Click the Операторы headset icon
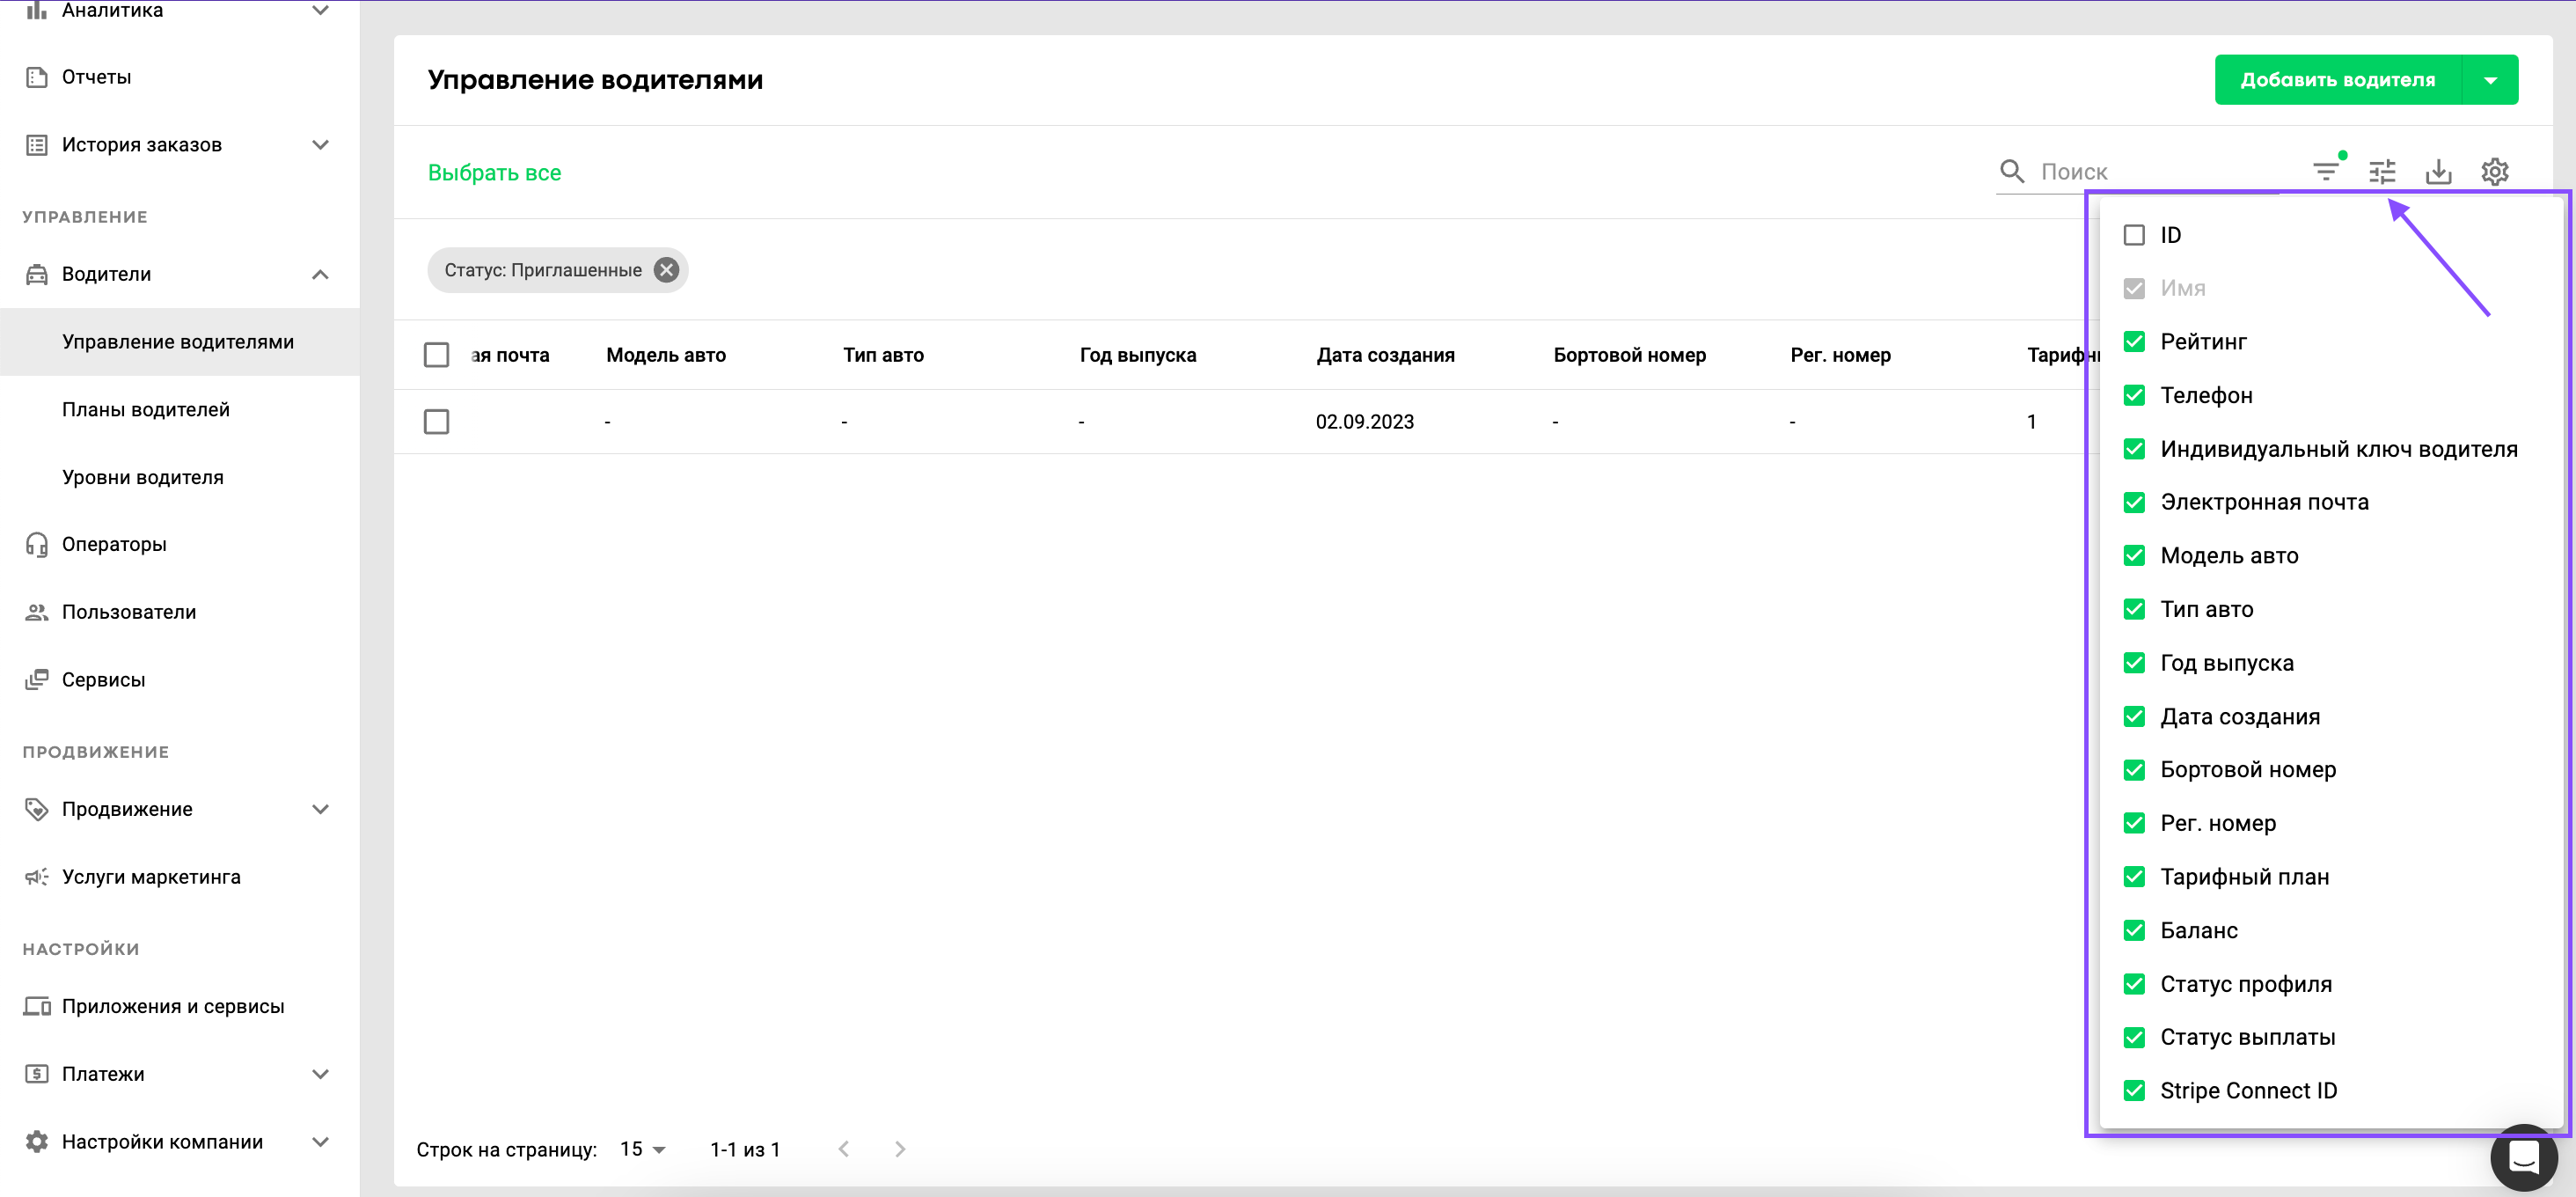Viewport: 2576px width, 1197px height. [x=37, y=544]
